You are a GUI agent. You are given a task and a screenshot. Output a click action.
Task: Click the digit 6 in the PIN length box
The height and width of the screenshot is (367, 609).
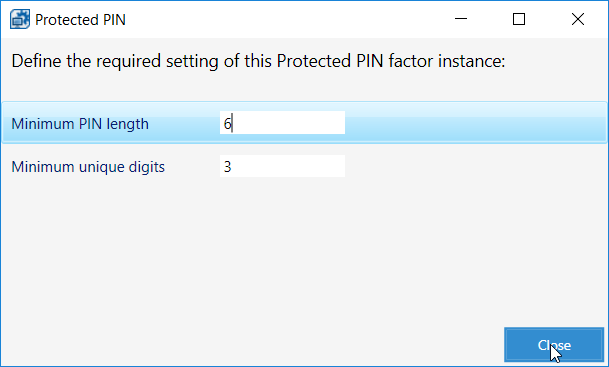pyautogui.click(x=227, y=124)
